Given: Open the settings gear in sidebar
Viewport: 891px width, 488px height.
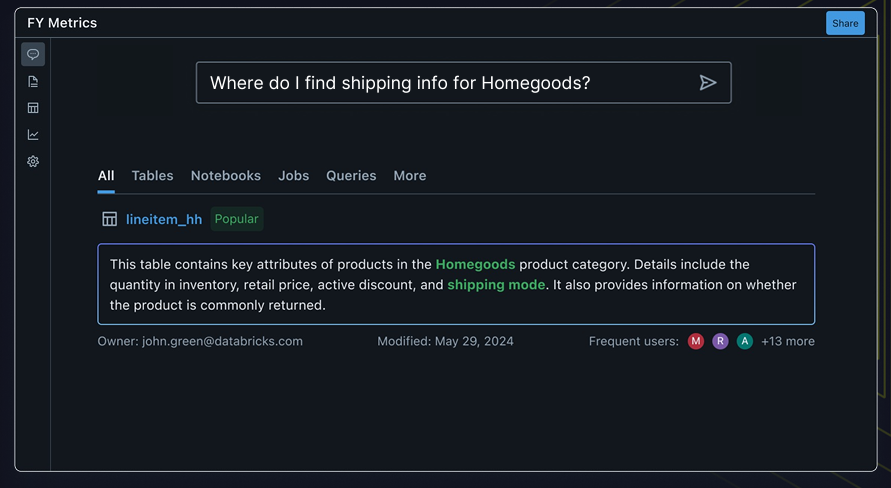Looking at the screenshot, I should click(33, 161).
